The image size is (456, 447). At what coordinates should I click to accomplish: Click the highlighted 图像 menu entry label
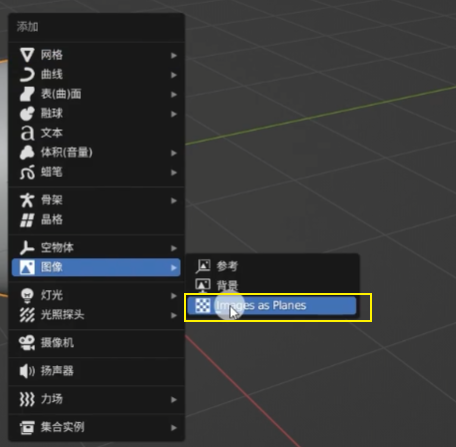click(52, 267)
